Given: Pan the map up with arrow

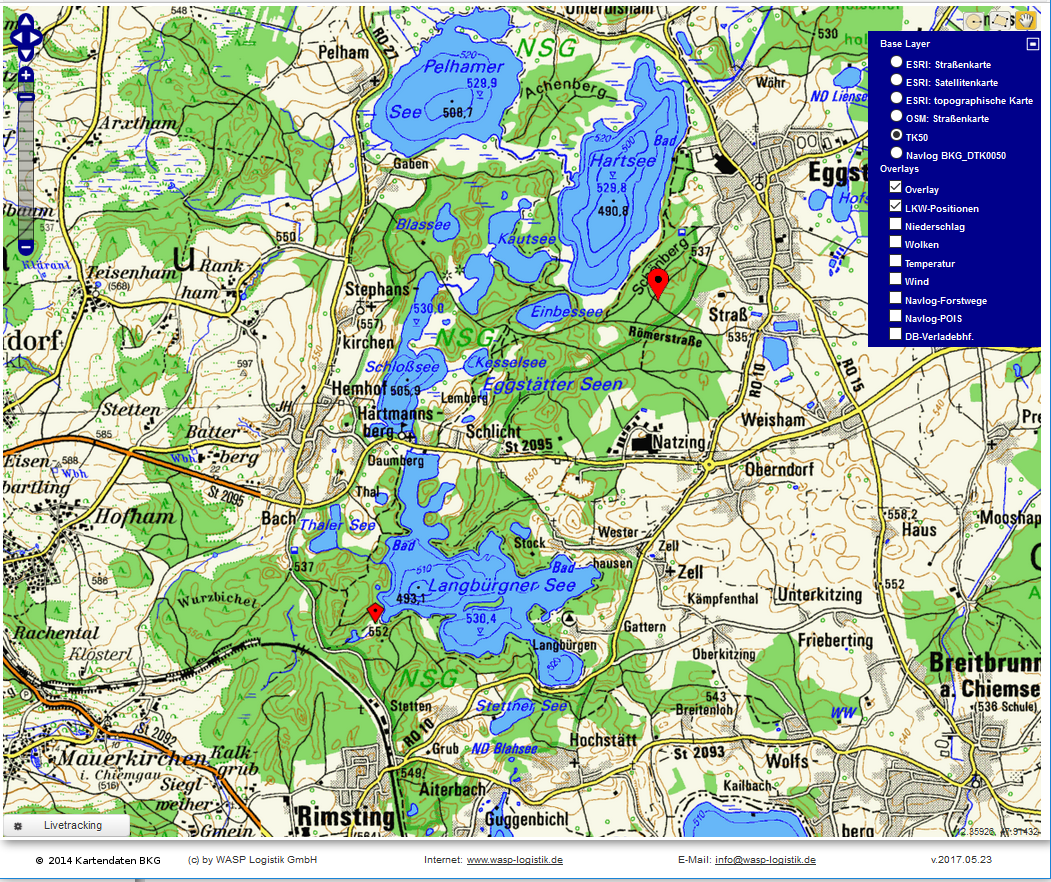Looking at the screenshot, I should coord(26,23).
